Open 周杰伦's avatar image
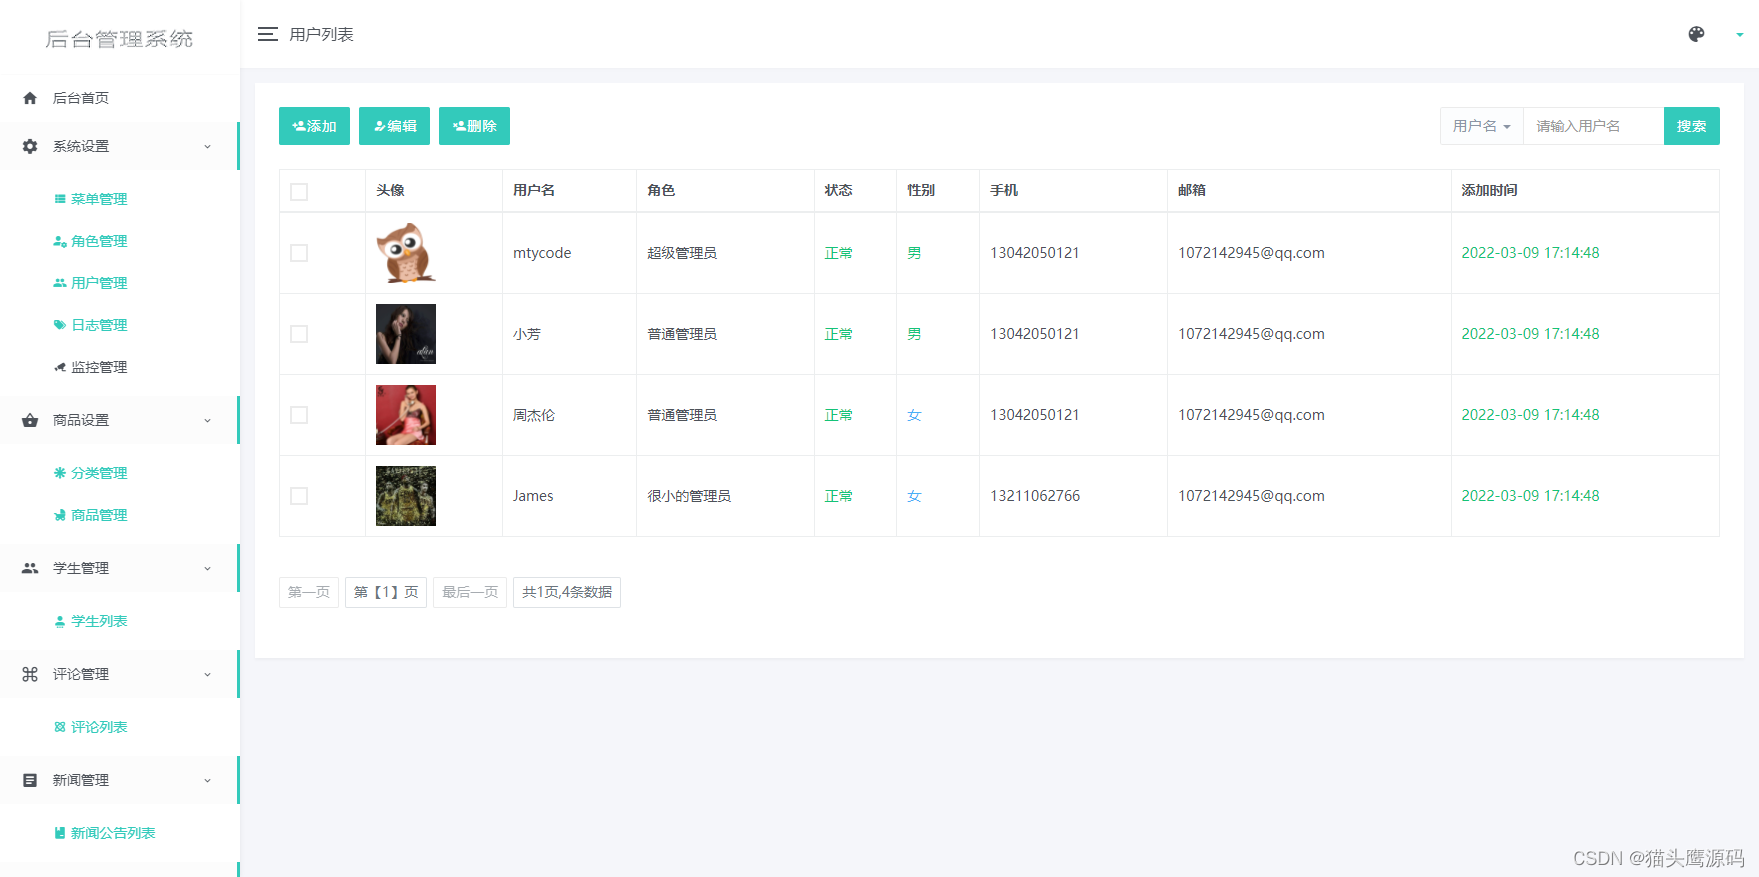Image resolution: width=1759 pixels, height=877 pixels. click(406, 415)
